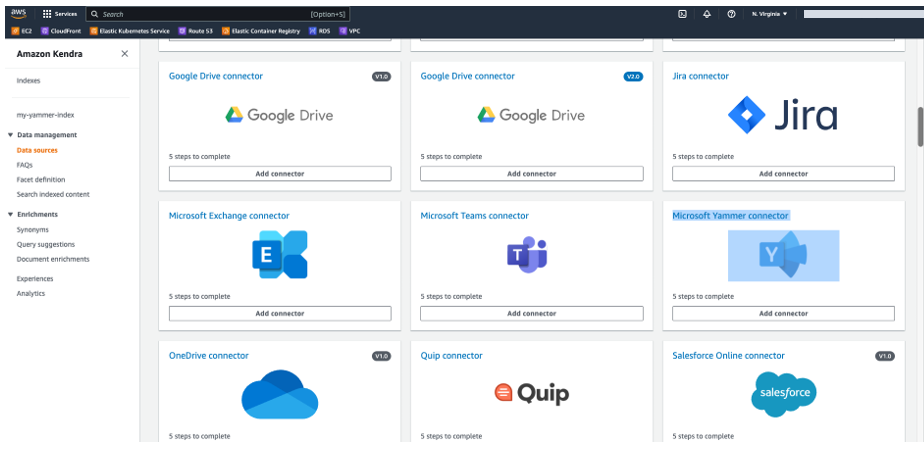The width and height of the screenshot is (924, 464).
Task: Open the VPC bookmark
Action: click(350, 31)
